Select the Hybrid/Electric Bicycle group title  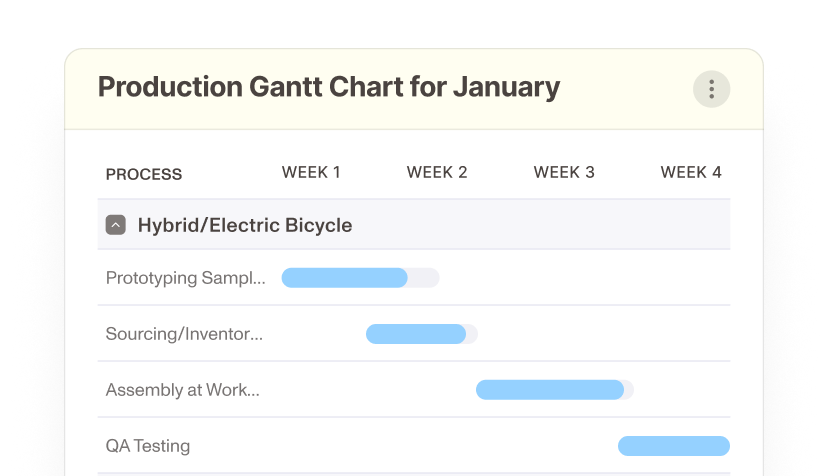pos(244,225)
